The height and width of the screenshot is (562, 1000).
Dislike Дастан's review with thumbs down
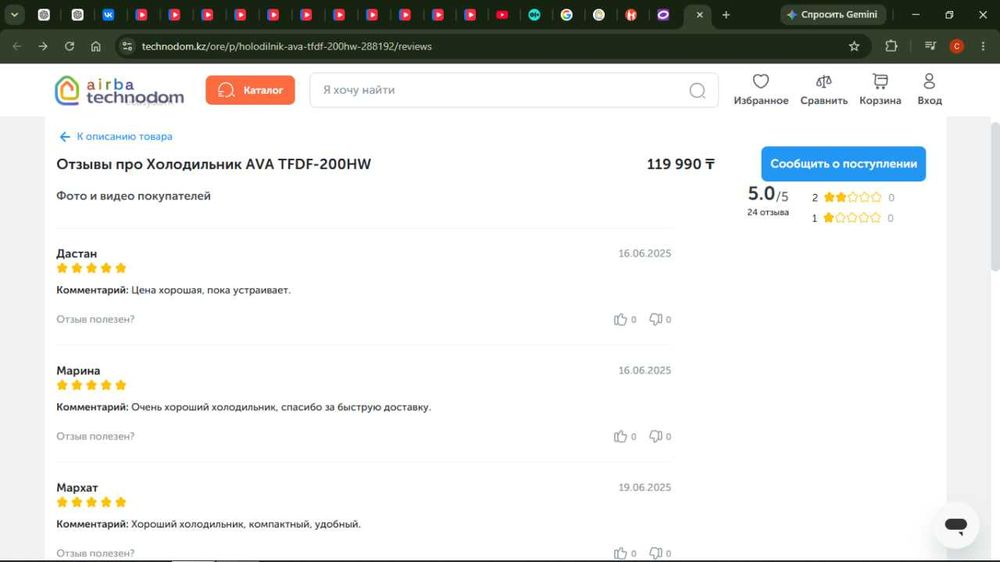655,319
